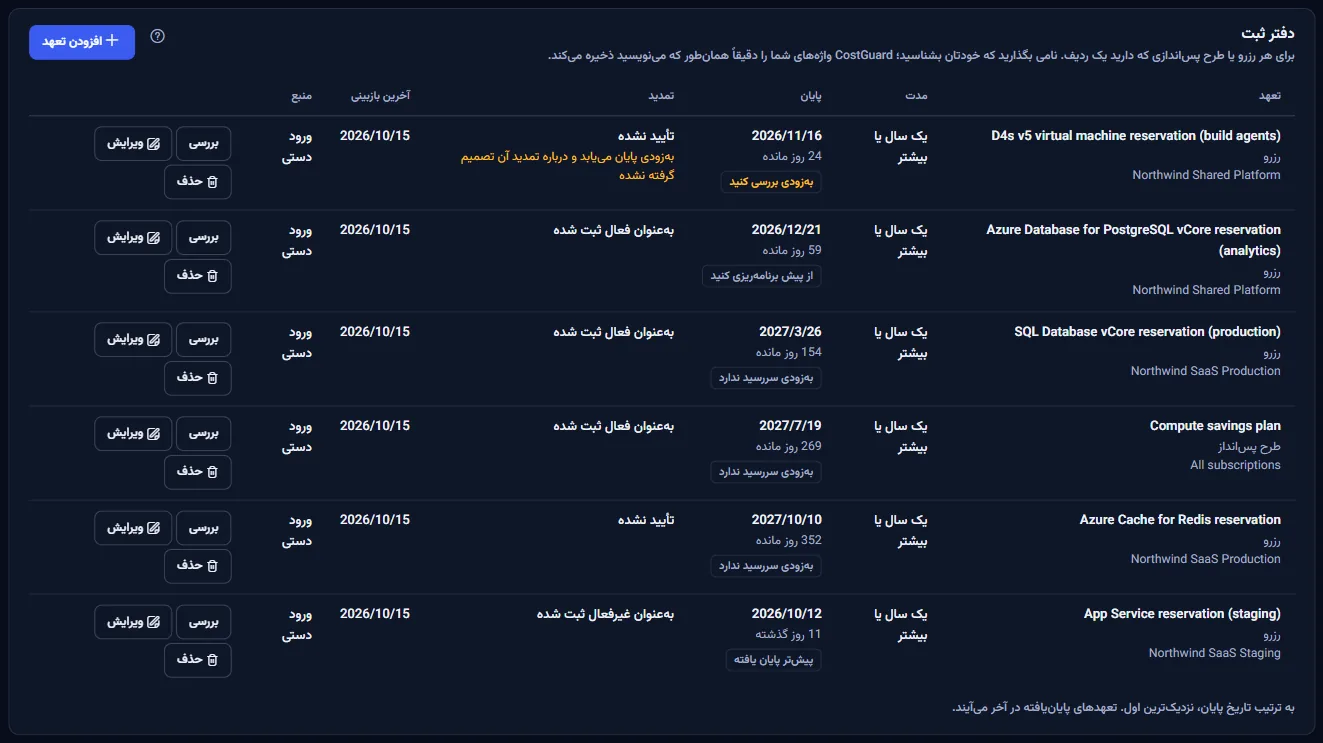Click end date 2026/11/16
Screen dimensions: 1323x743
(787, 136)
